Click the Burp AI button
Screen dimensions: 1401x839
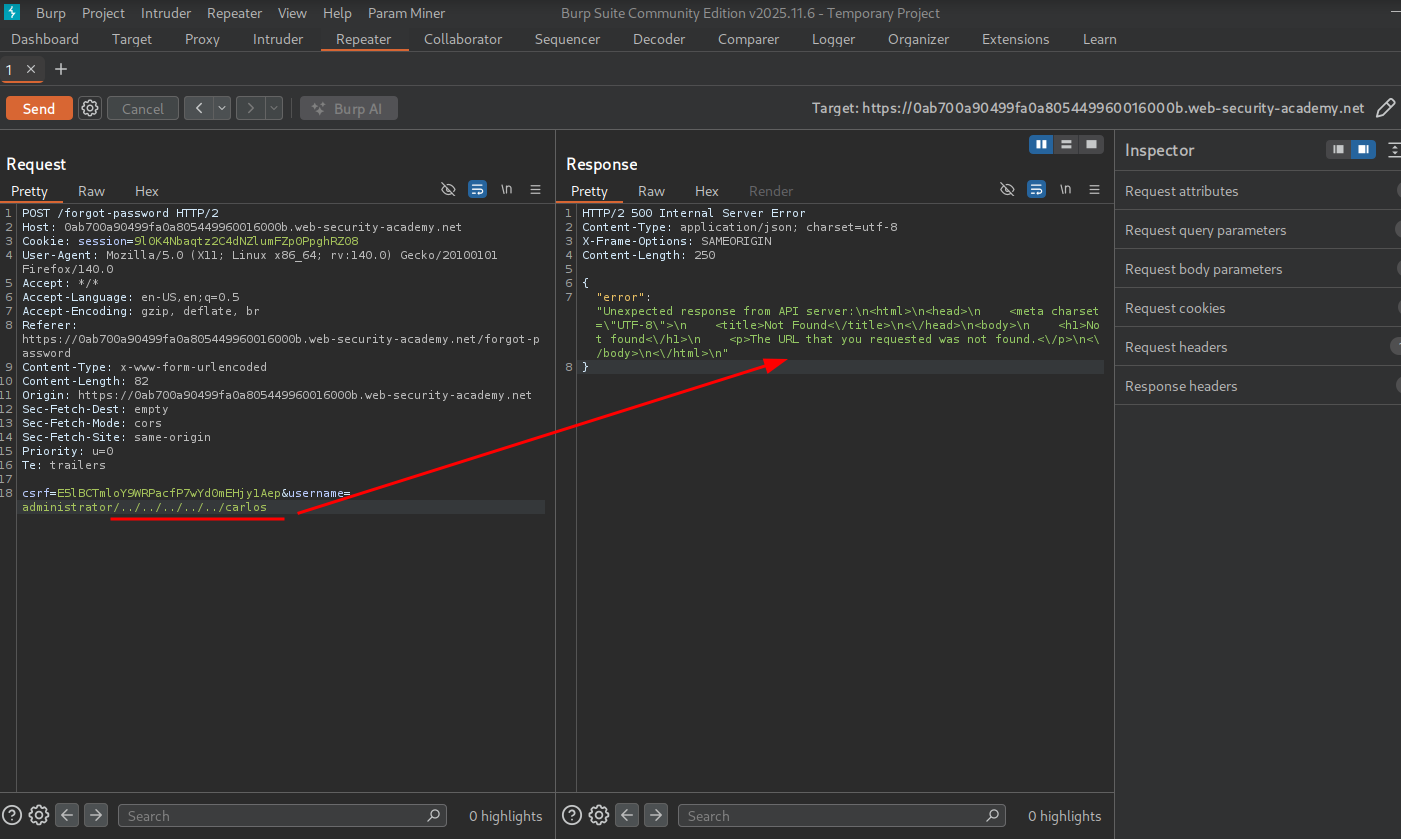pos(349,108)
